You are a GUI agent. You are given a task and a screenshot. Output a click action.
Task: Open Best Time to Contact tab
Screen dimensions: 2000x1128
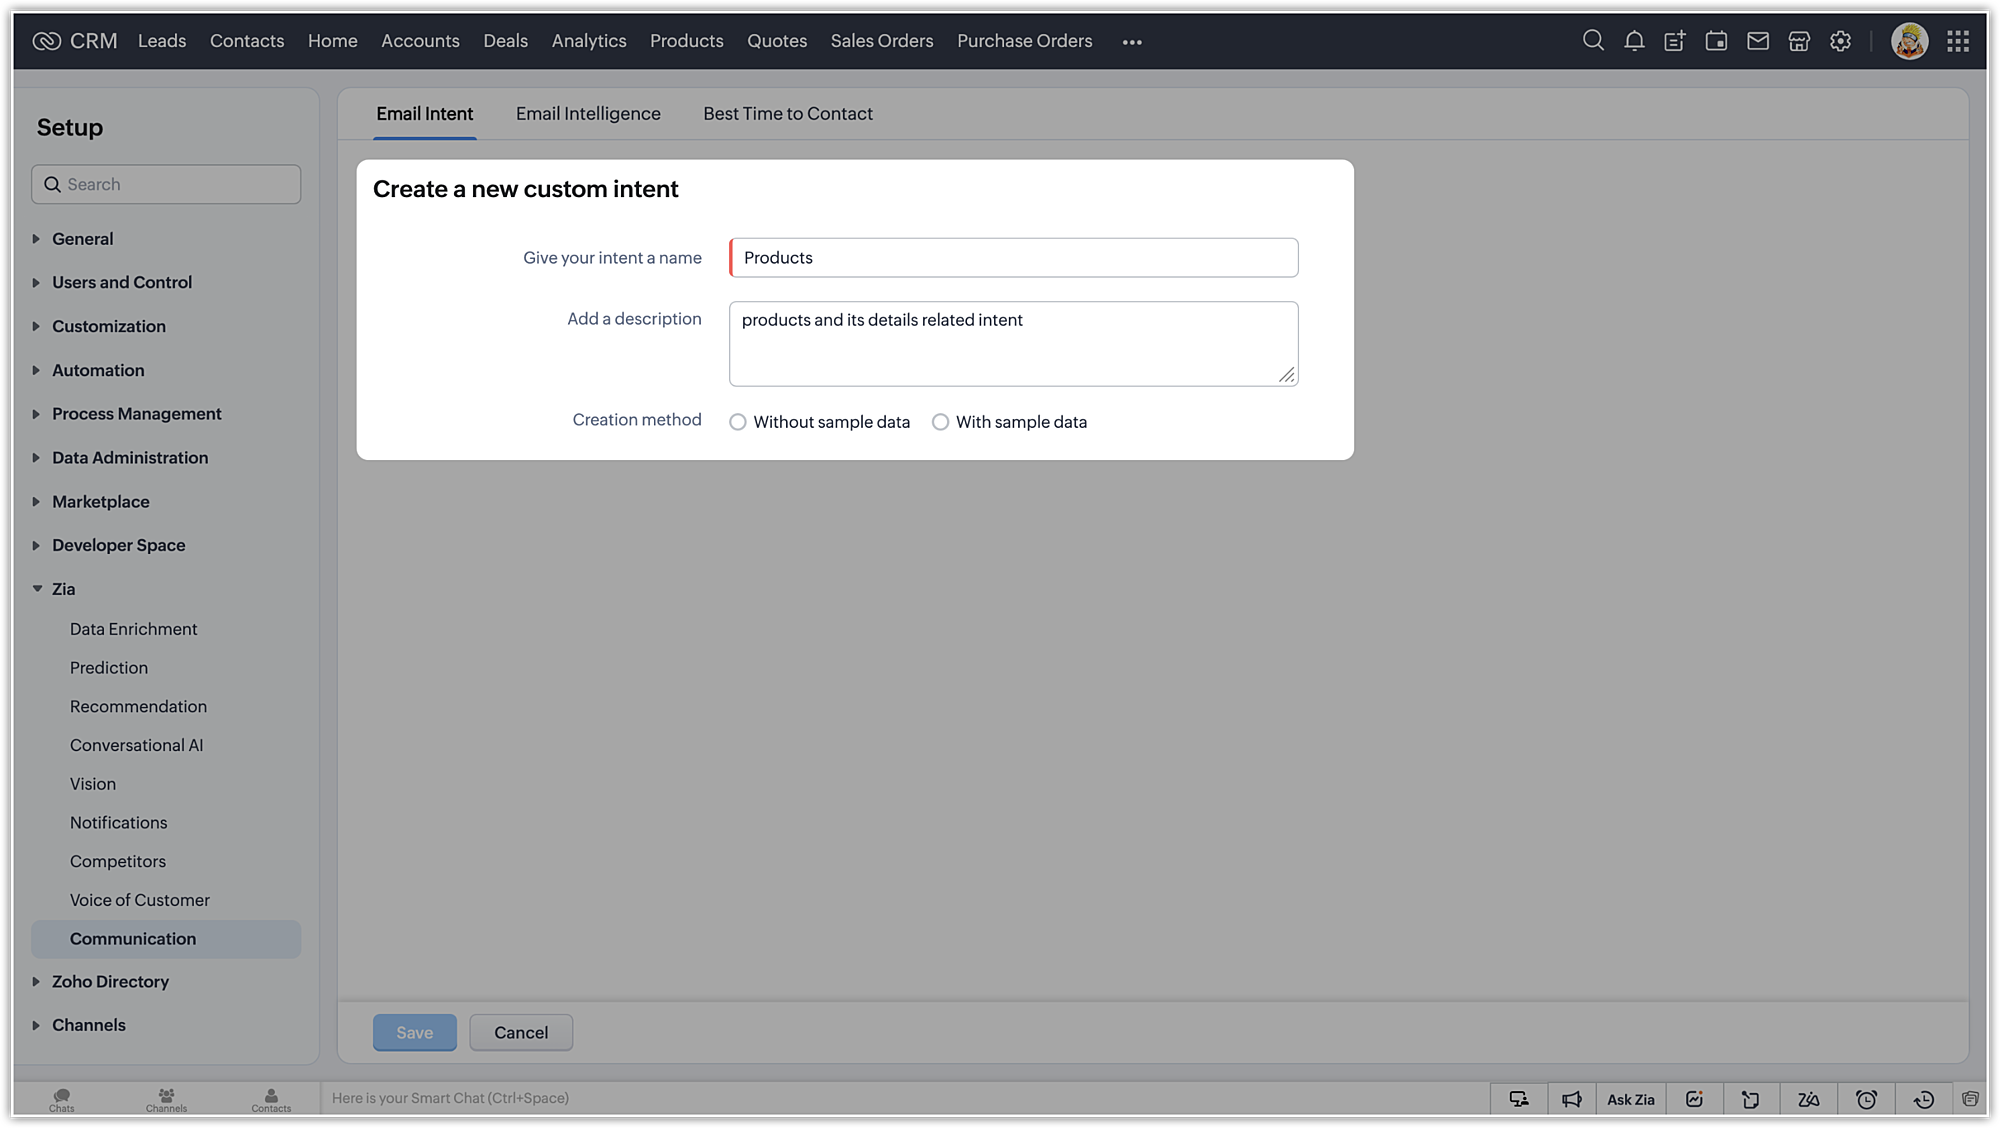787,114
